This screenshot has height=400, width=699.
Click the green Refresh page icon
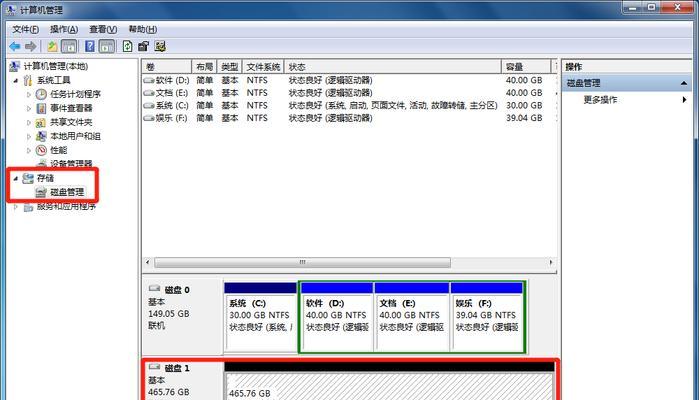127,46
